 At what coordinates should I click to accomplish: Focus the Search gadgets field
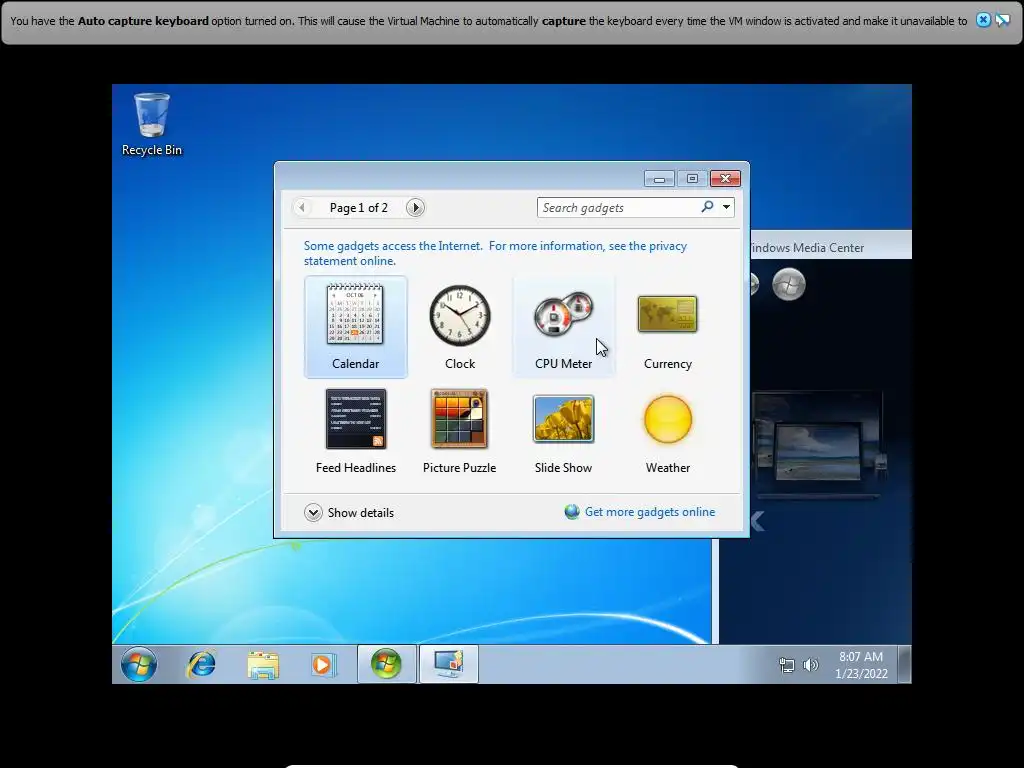tap(617, 208)
